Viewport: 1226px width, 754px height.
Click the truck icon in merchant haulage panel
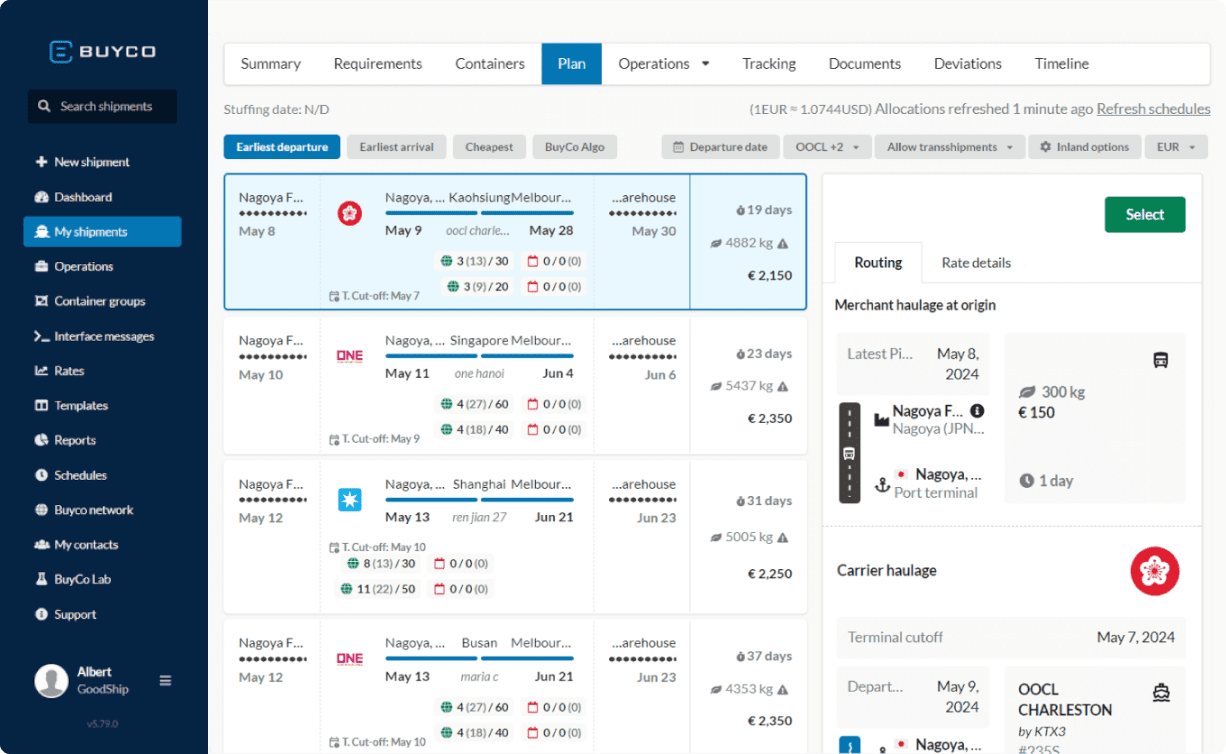click(x=1160, y=359)
